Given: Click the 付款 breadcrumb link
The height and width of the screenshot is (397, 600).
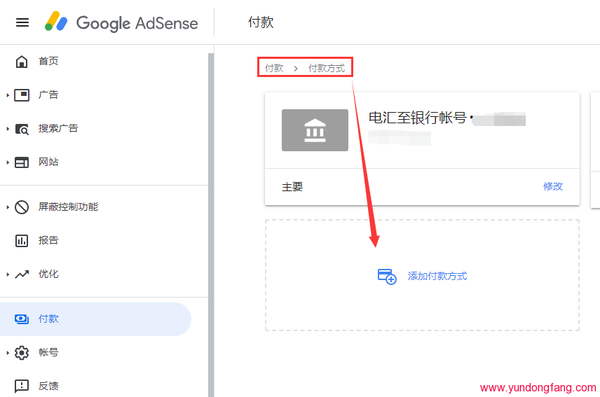Looking at the screenshot, I should (274, 69).
